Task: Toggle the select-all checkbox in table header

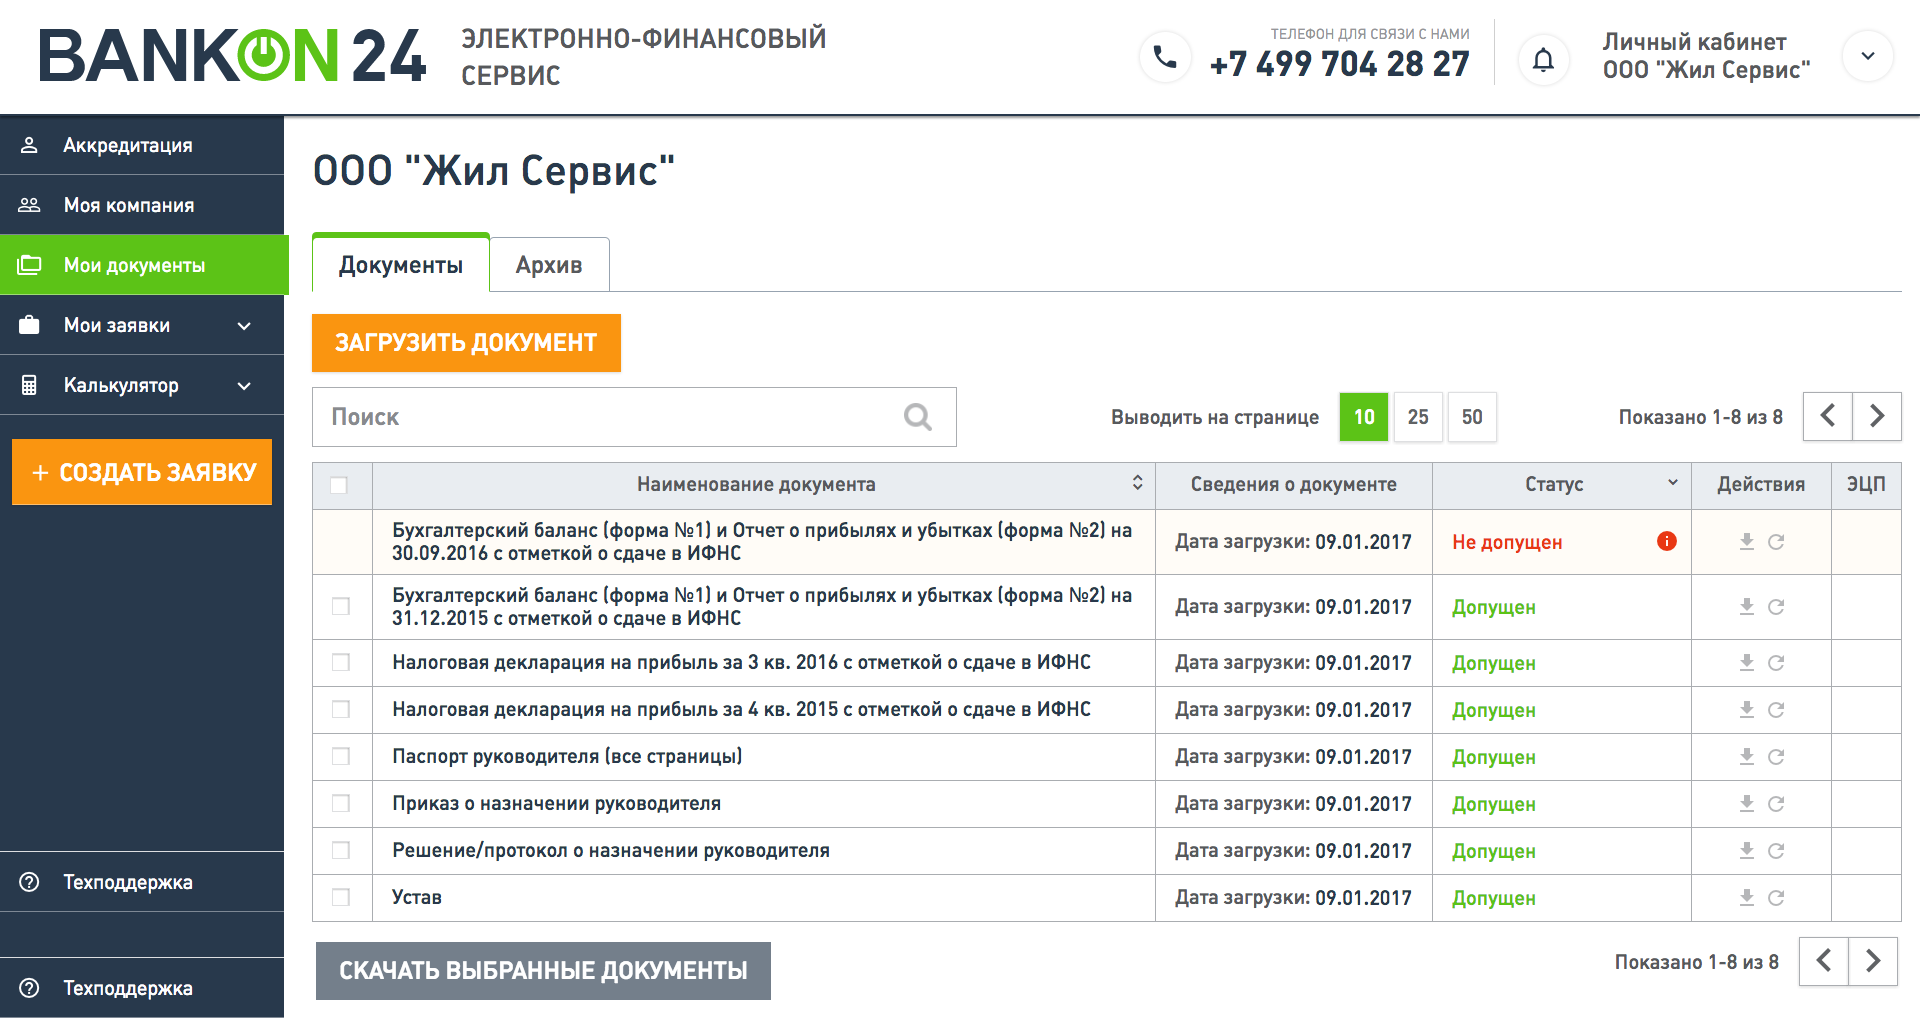Action: coord(339,485)
